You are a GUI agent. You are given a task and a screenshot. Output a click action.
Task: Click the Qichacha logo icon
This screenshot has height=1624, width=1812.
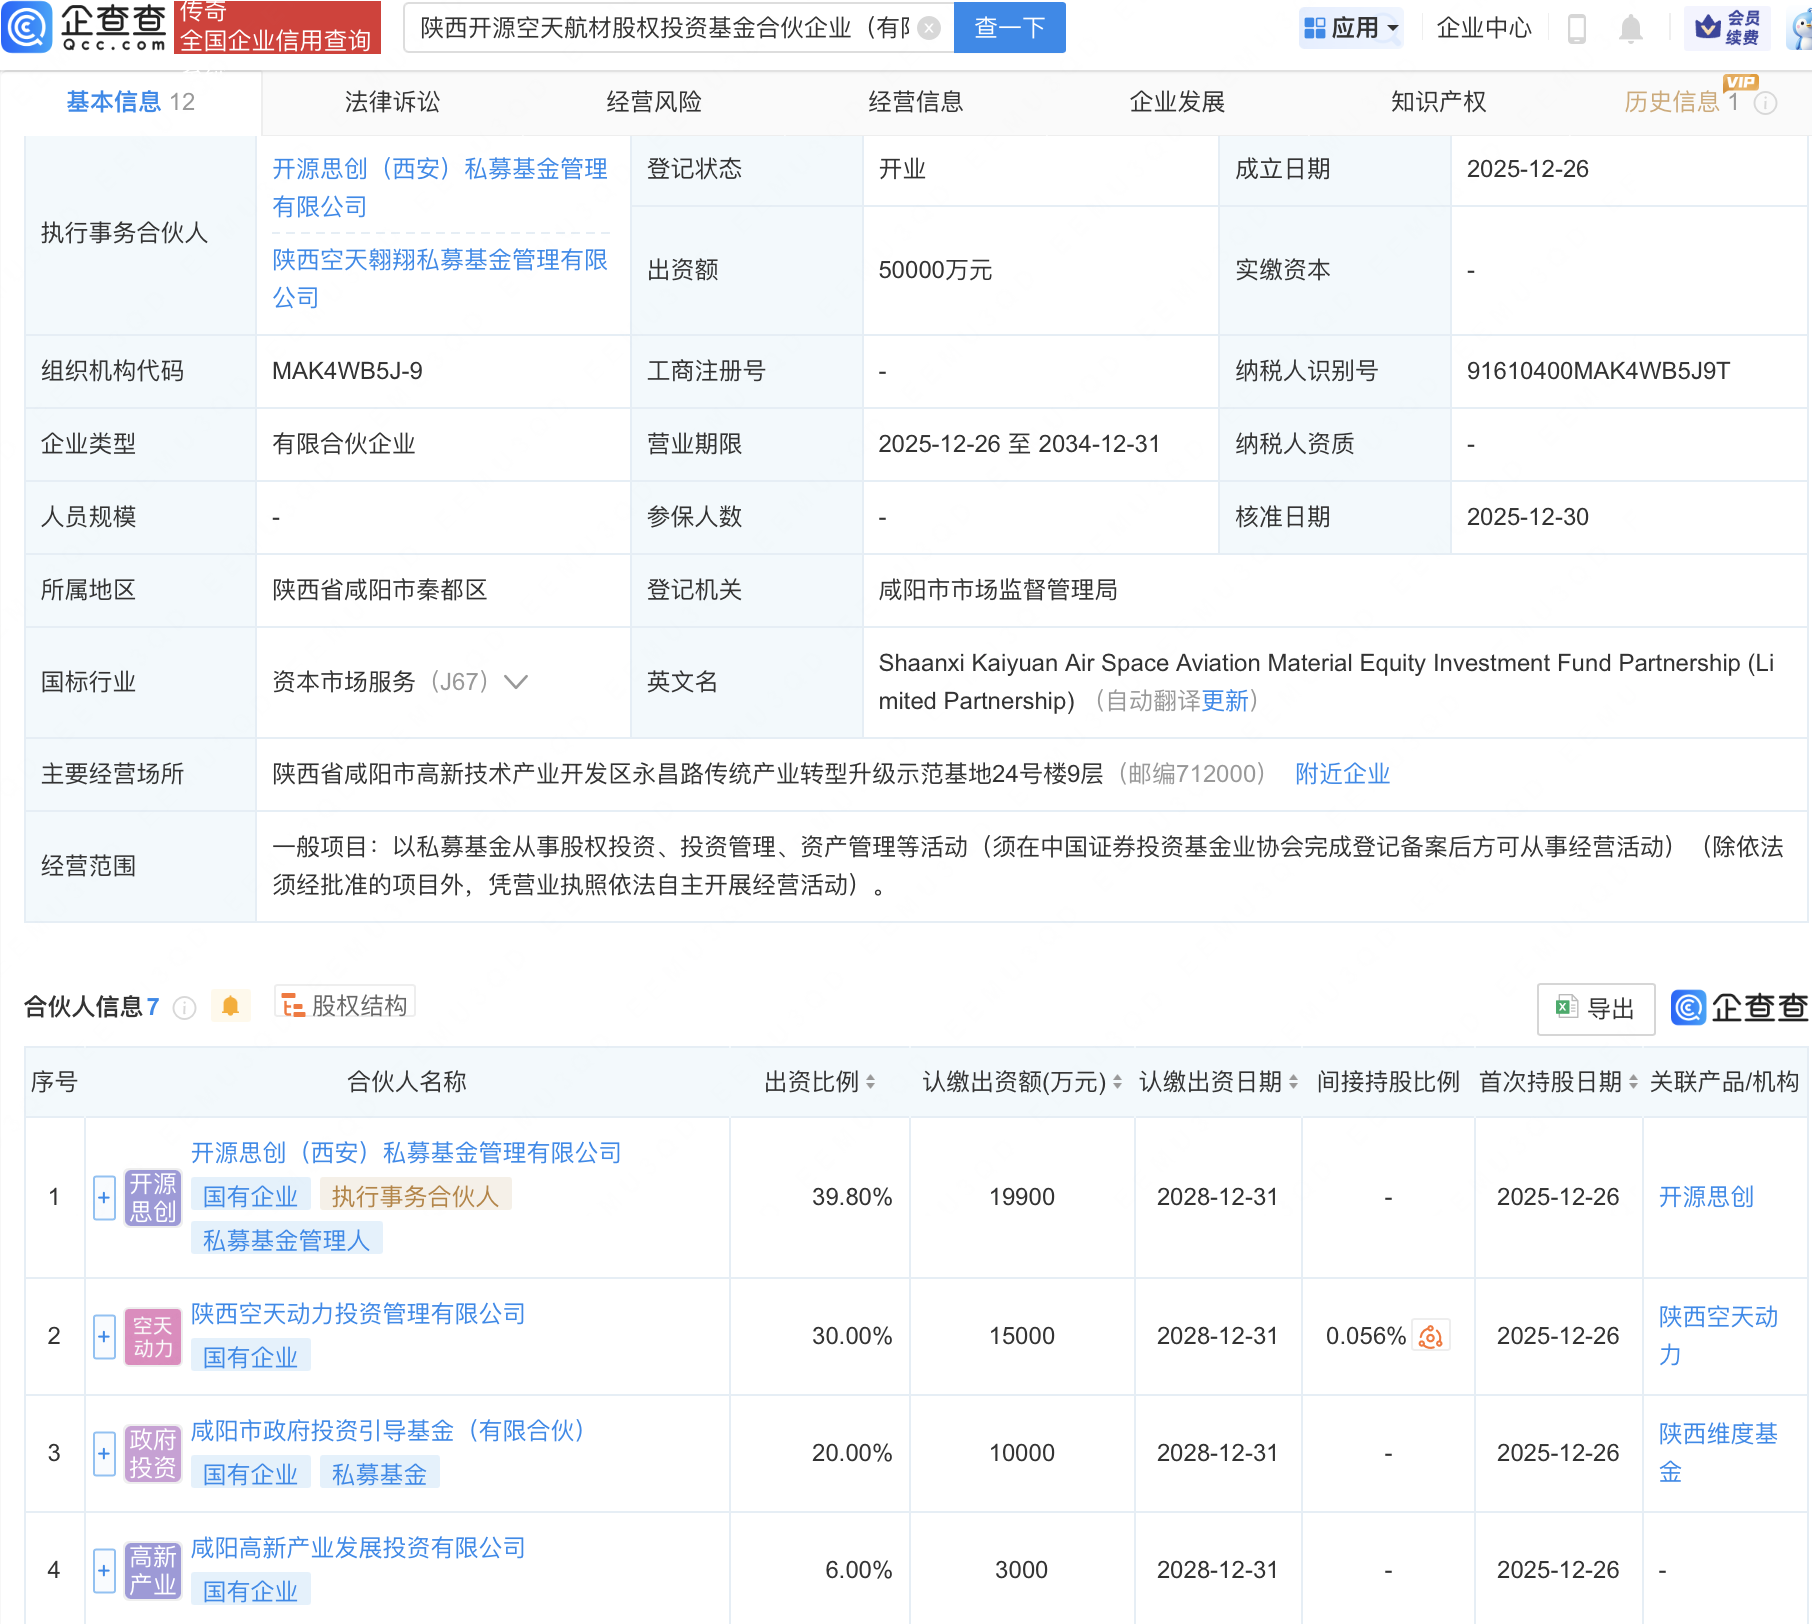[27, 27]
